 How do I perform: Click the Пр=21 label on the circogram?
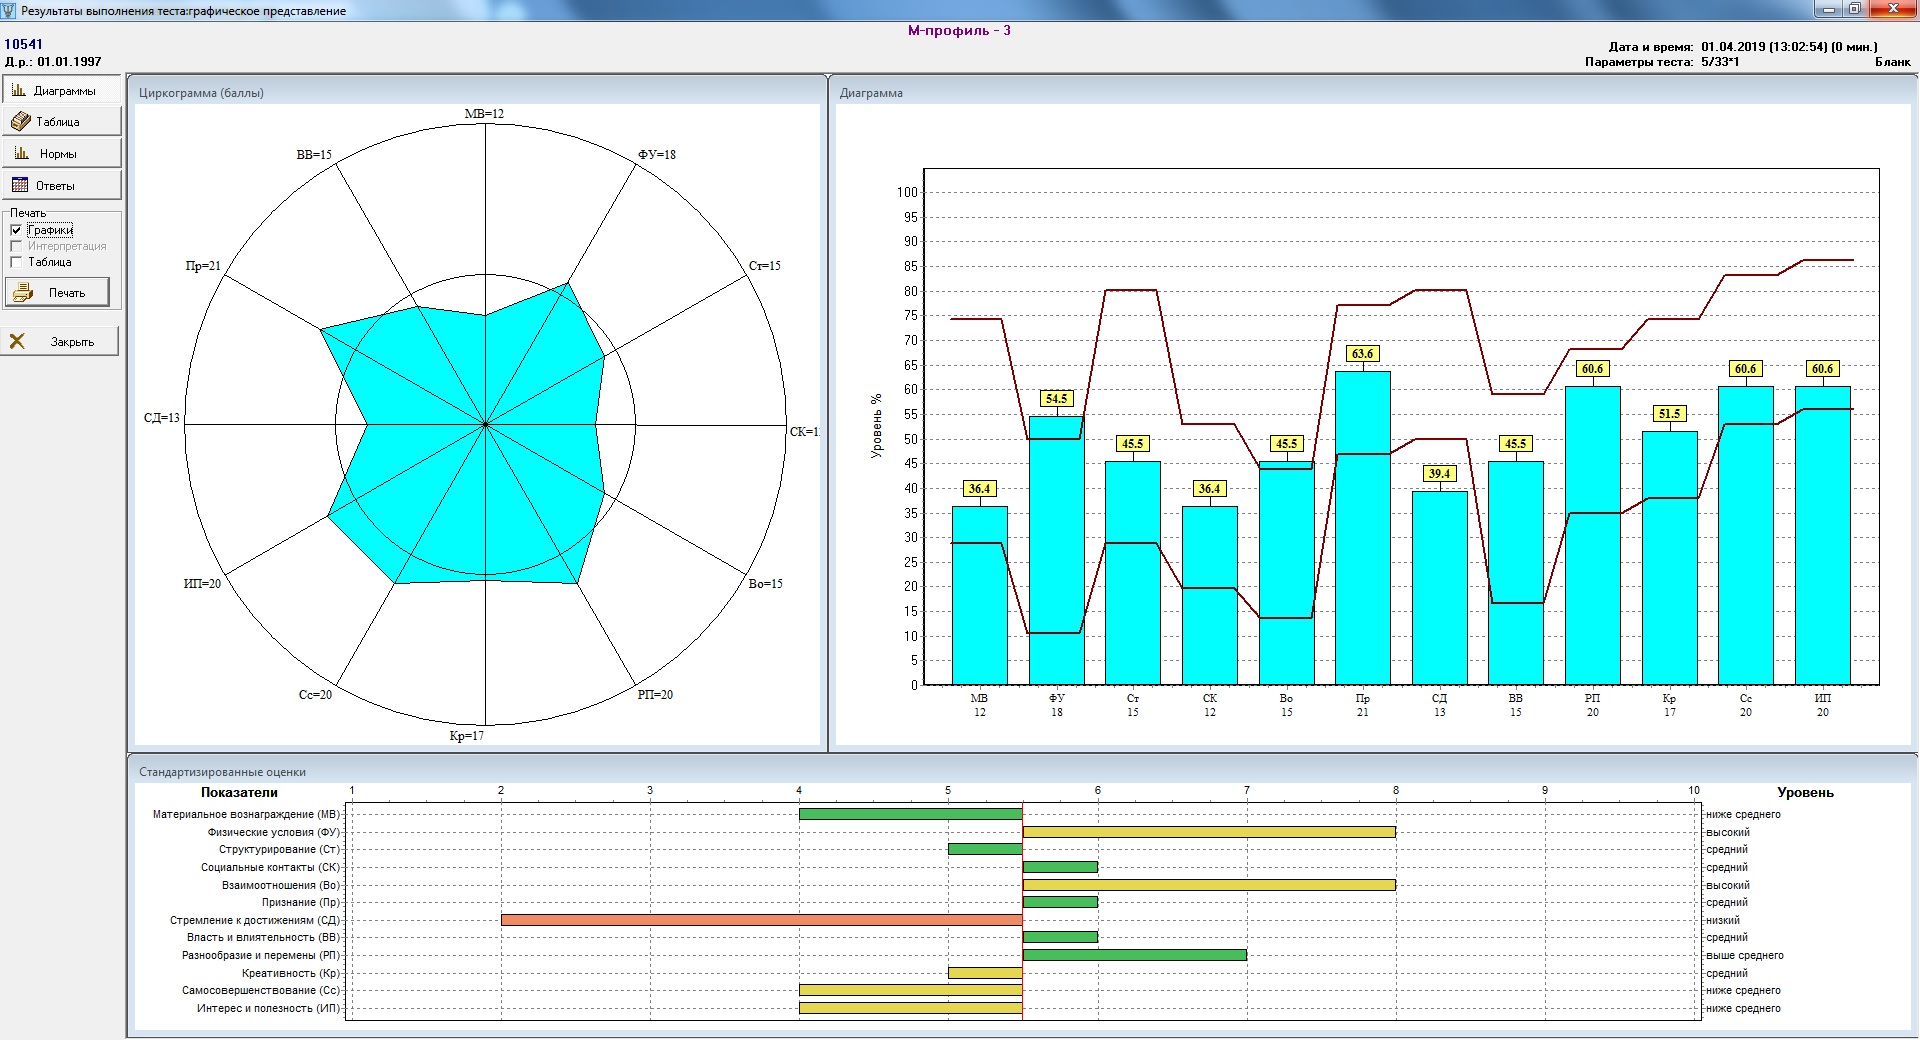[203, 266]
